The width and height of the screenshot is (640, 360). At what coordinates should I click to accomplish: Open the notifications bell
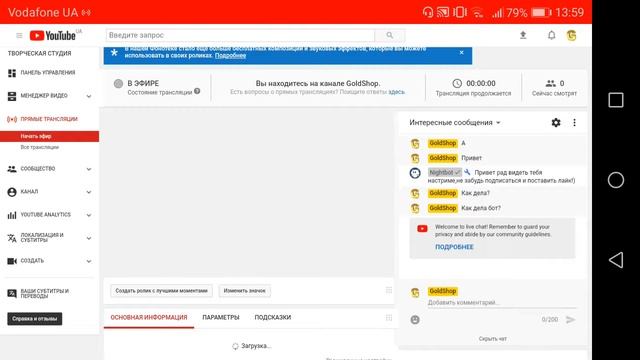tap(551, 36)
